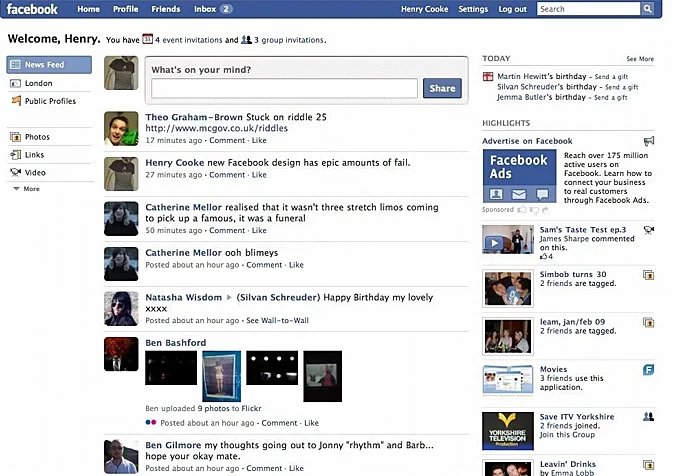Click the London network icon

tap(15, 83)
